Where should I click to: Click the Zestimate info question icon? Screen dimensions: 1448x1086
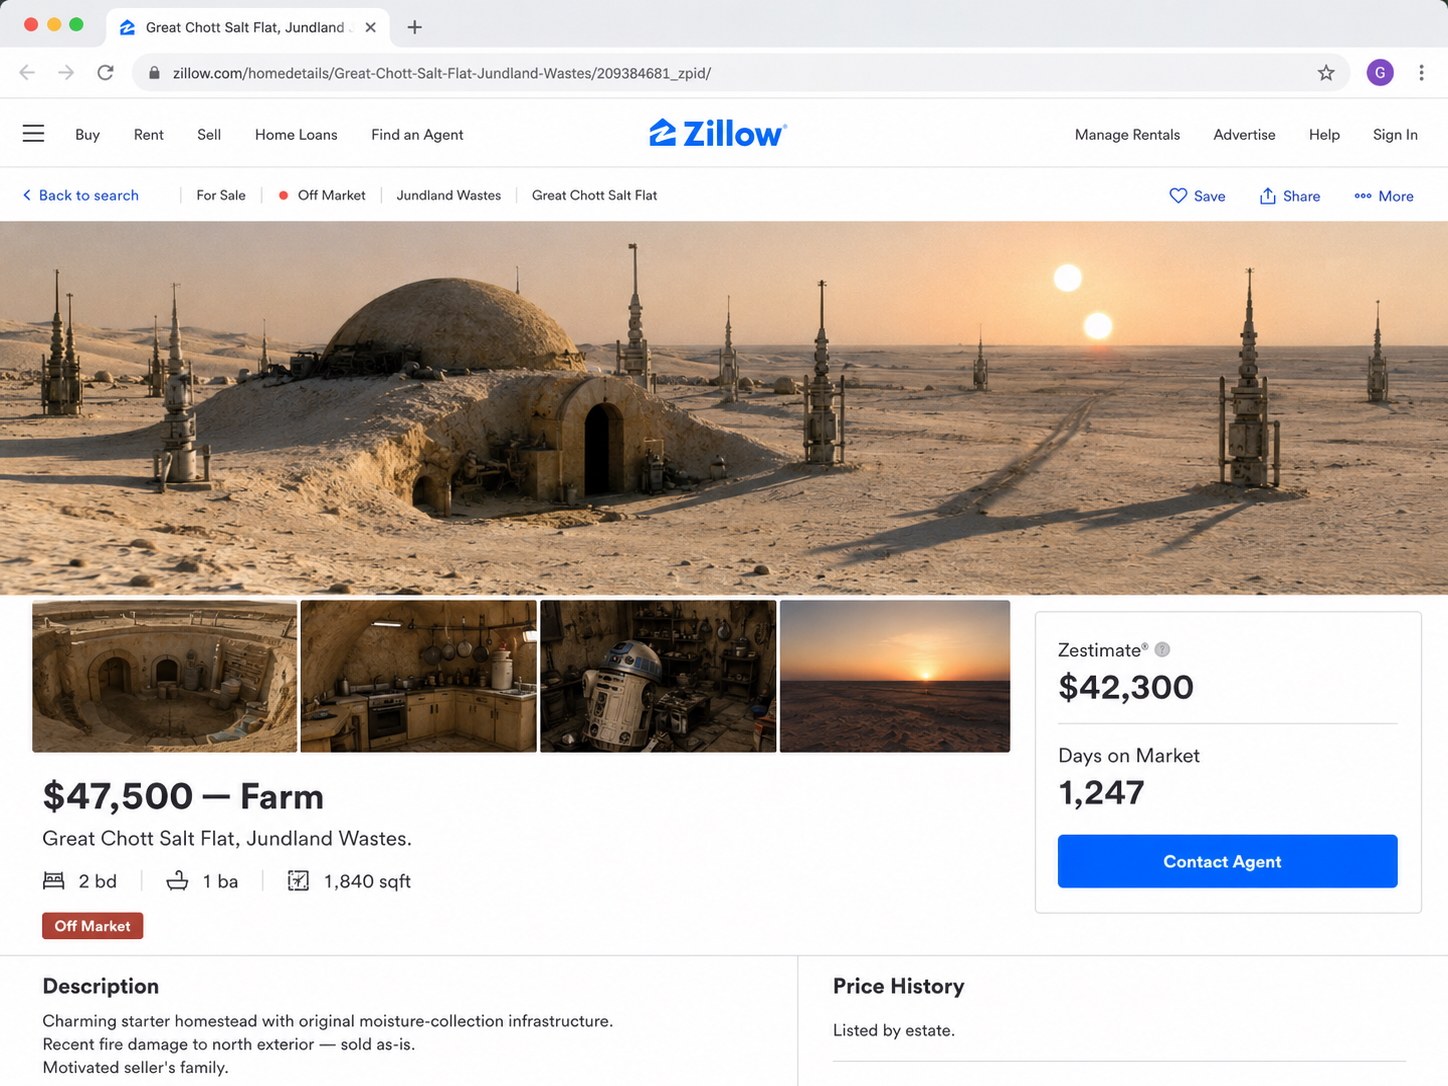tap(1162, 649)
